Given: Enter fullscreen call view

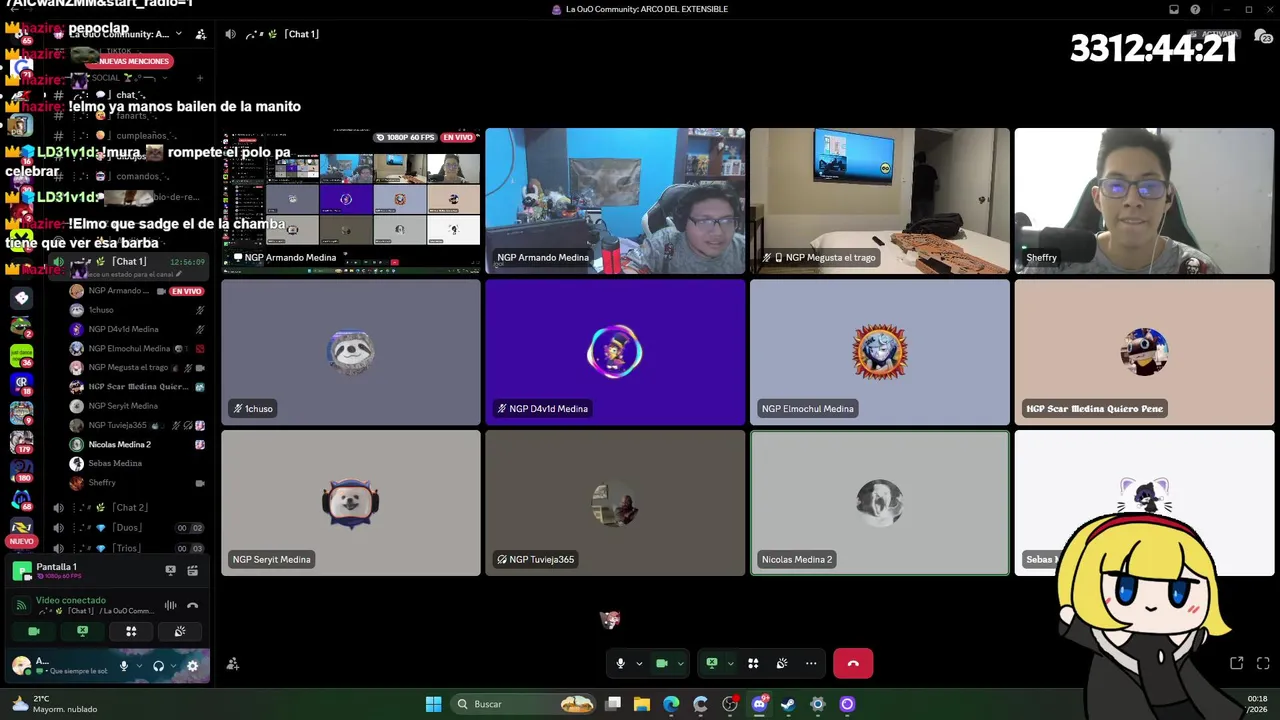Looking at the screenshot, I should pos(1263,663).
